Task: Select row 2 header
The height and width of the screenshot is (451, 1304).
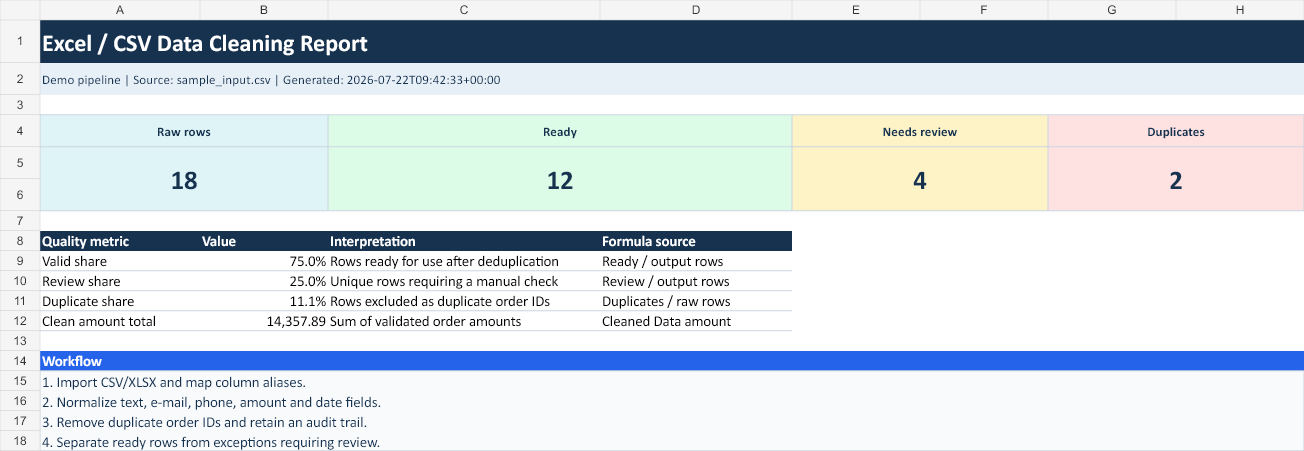Action: (x=20, y=79)
